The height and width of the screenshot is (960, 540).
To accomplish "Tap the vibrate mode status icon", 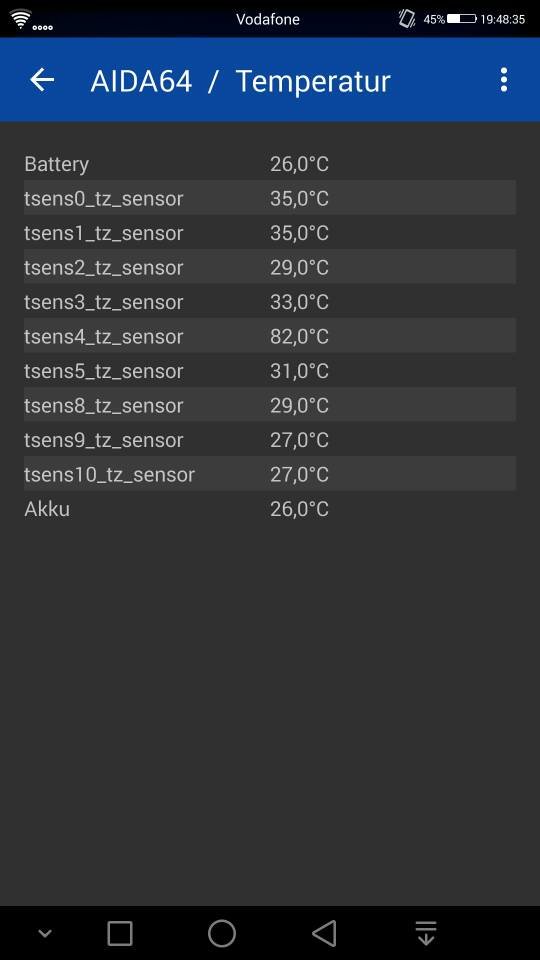I will point(407,19).
